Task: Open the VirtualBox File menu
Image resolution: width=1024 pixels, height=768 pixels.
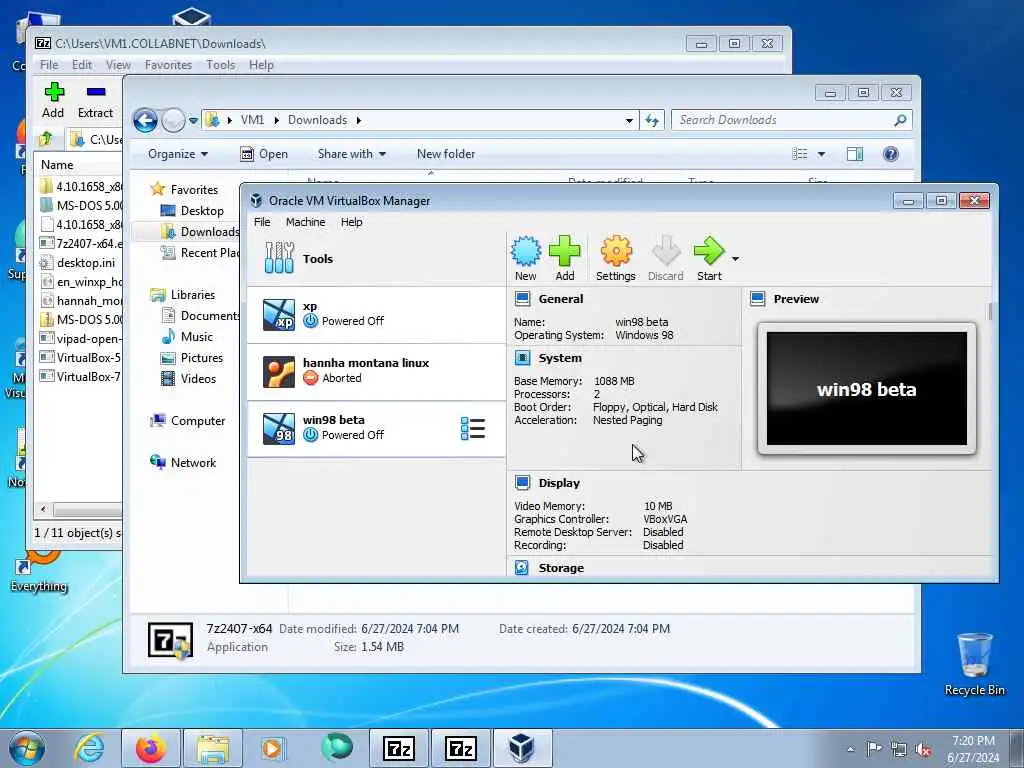Action: [262, 222]
